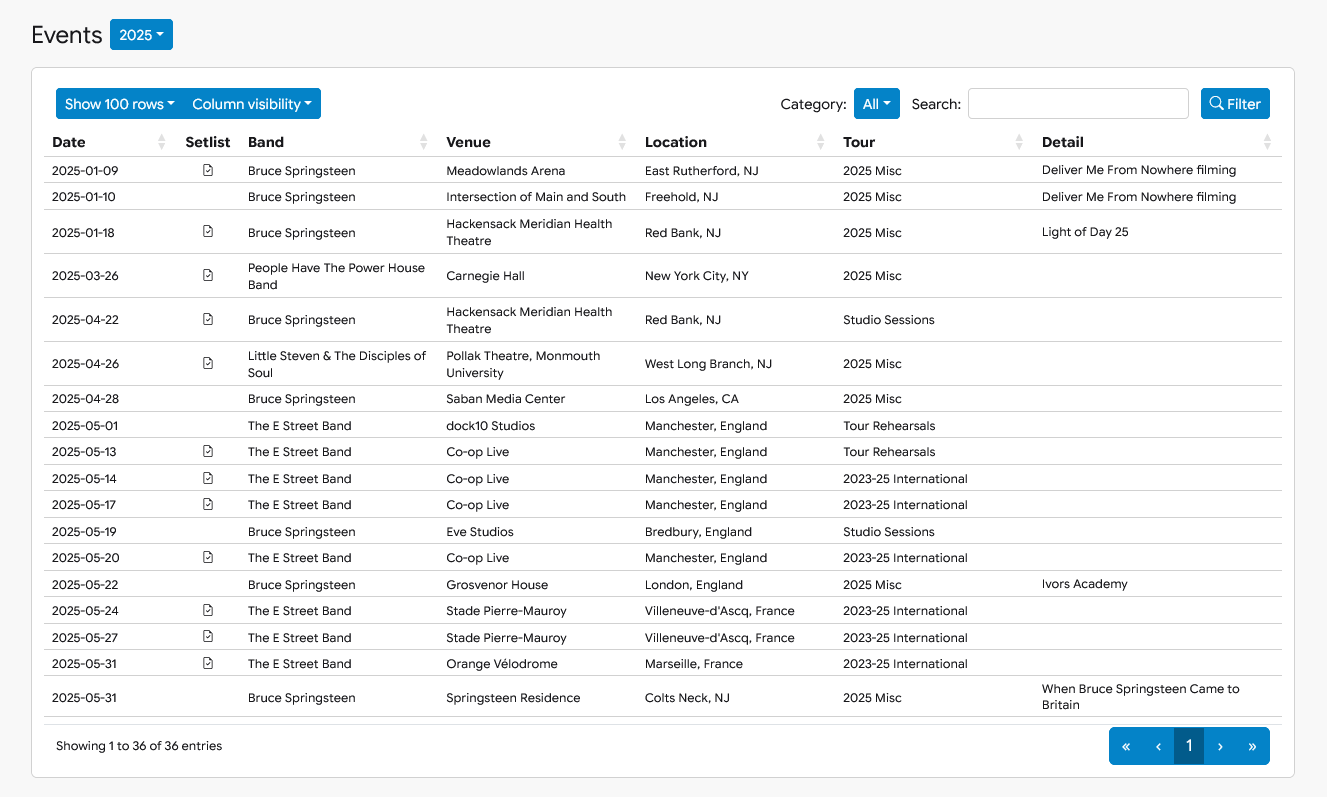Click setlist icon for 2025-05-24 show
The width and height of the screenshot is (1327, 797).
(208, 610)
